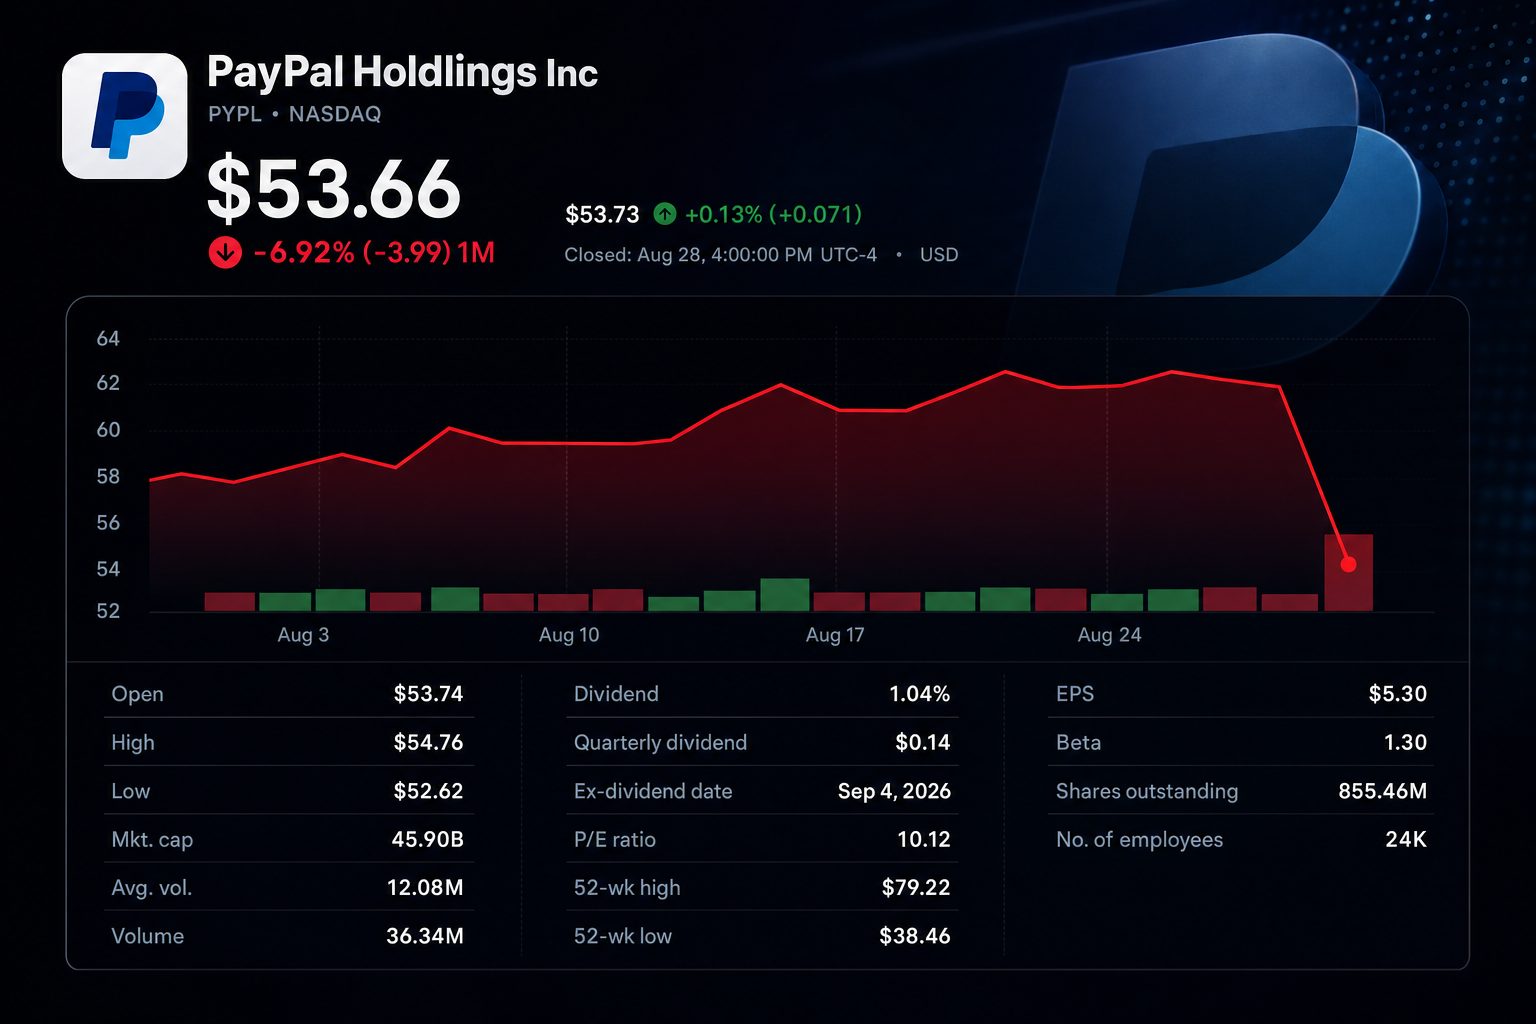
Task: Select the +0.13% (+0.071) change text
Action: point(773,214)
